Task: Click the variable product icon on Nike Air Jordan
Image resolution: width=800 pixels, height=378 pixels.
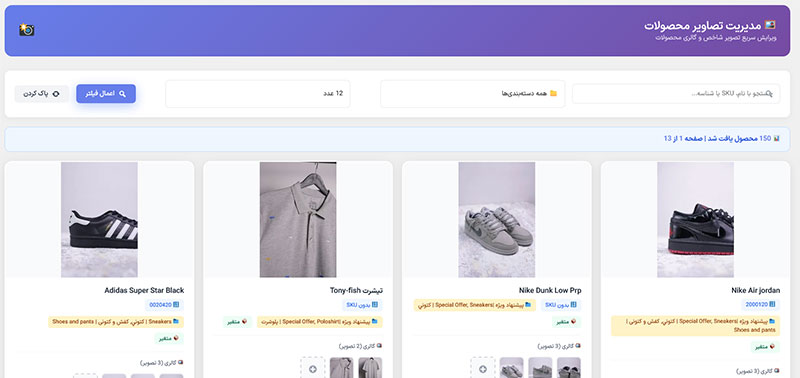Action: tap(772, 347)
